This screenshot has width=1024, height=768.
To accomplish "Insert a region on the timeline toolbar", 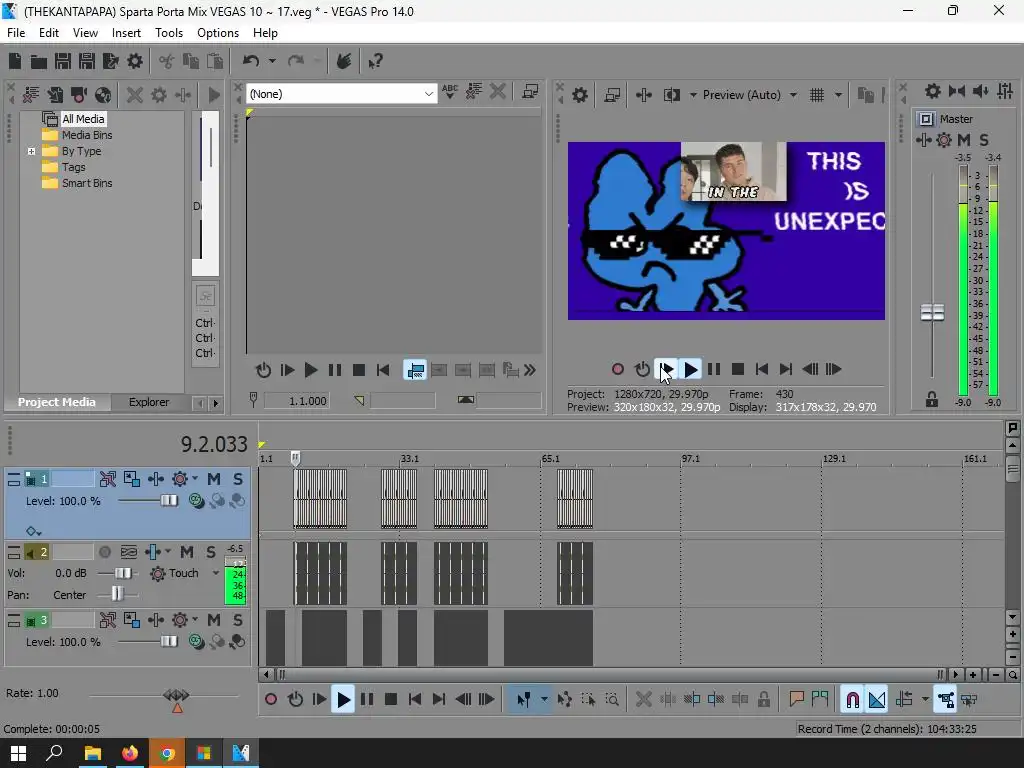I will 820,699.
